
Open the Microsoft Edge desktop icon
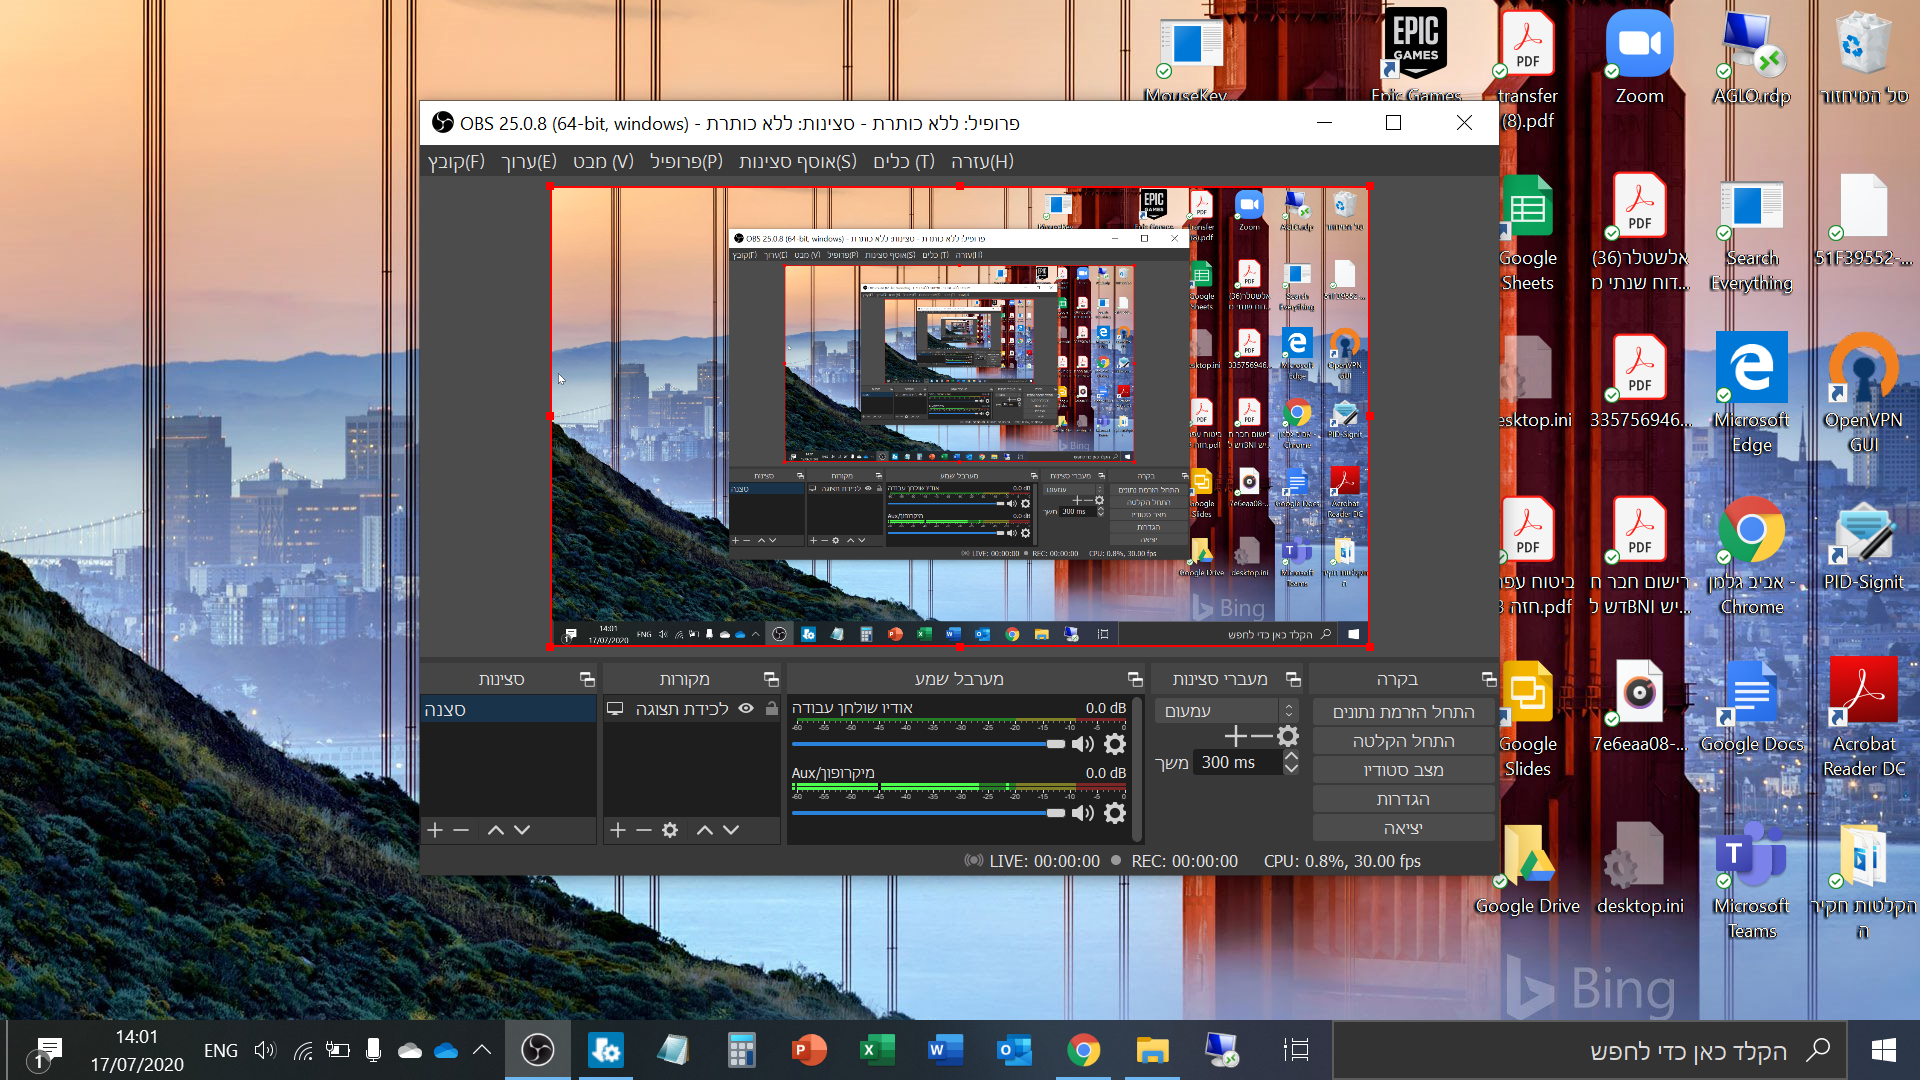(x=1751, y=394)
